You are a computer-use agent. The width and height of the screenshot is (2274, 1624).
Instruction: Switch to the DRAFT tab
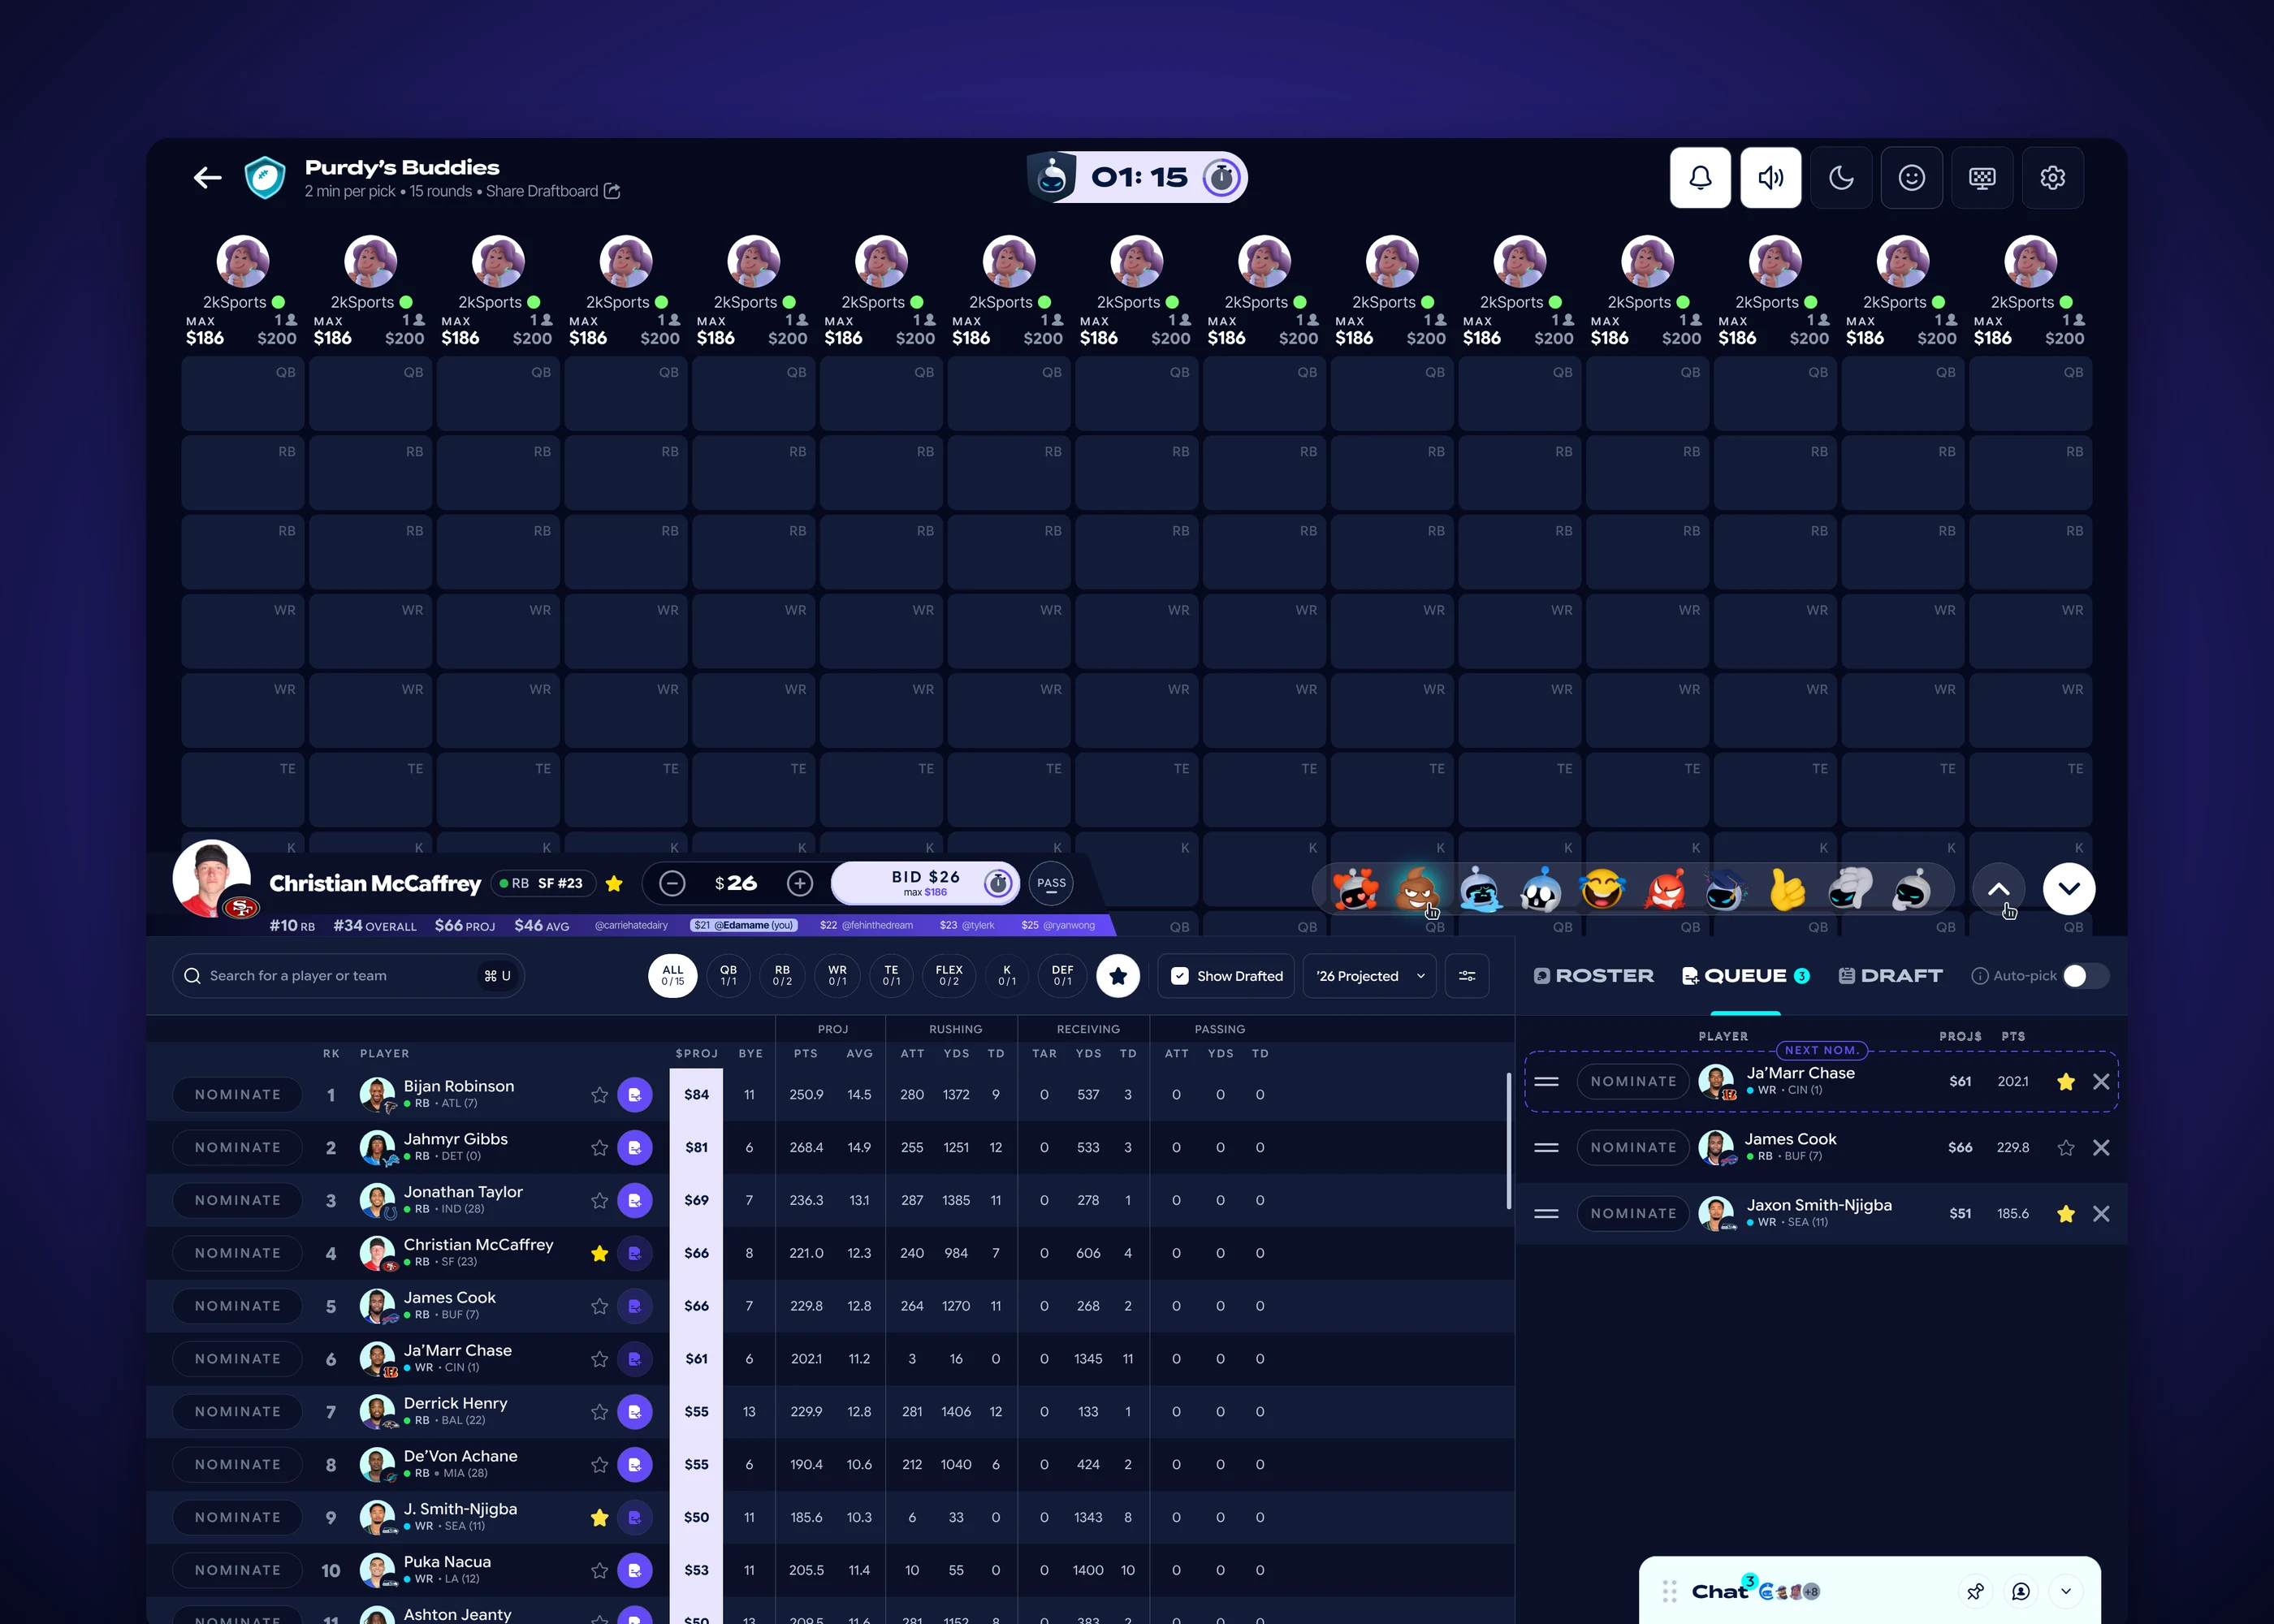point(1891,976)
